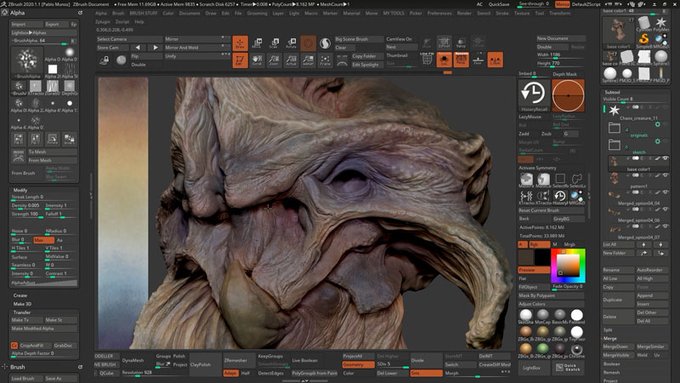Viewport: 680px width, 383px height.
Task: Click the QuickSave button
Action: [499, 4]
